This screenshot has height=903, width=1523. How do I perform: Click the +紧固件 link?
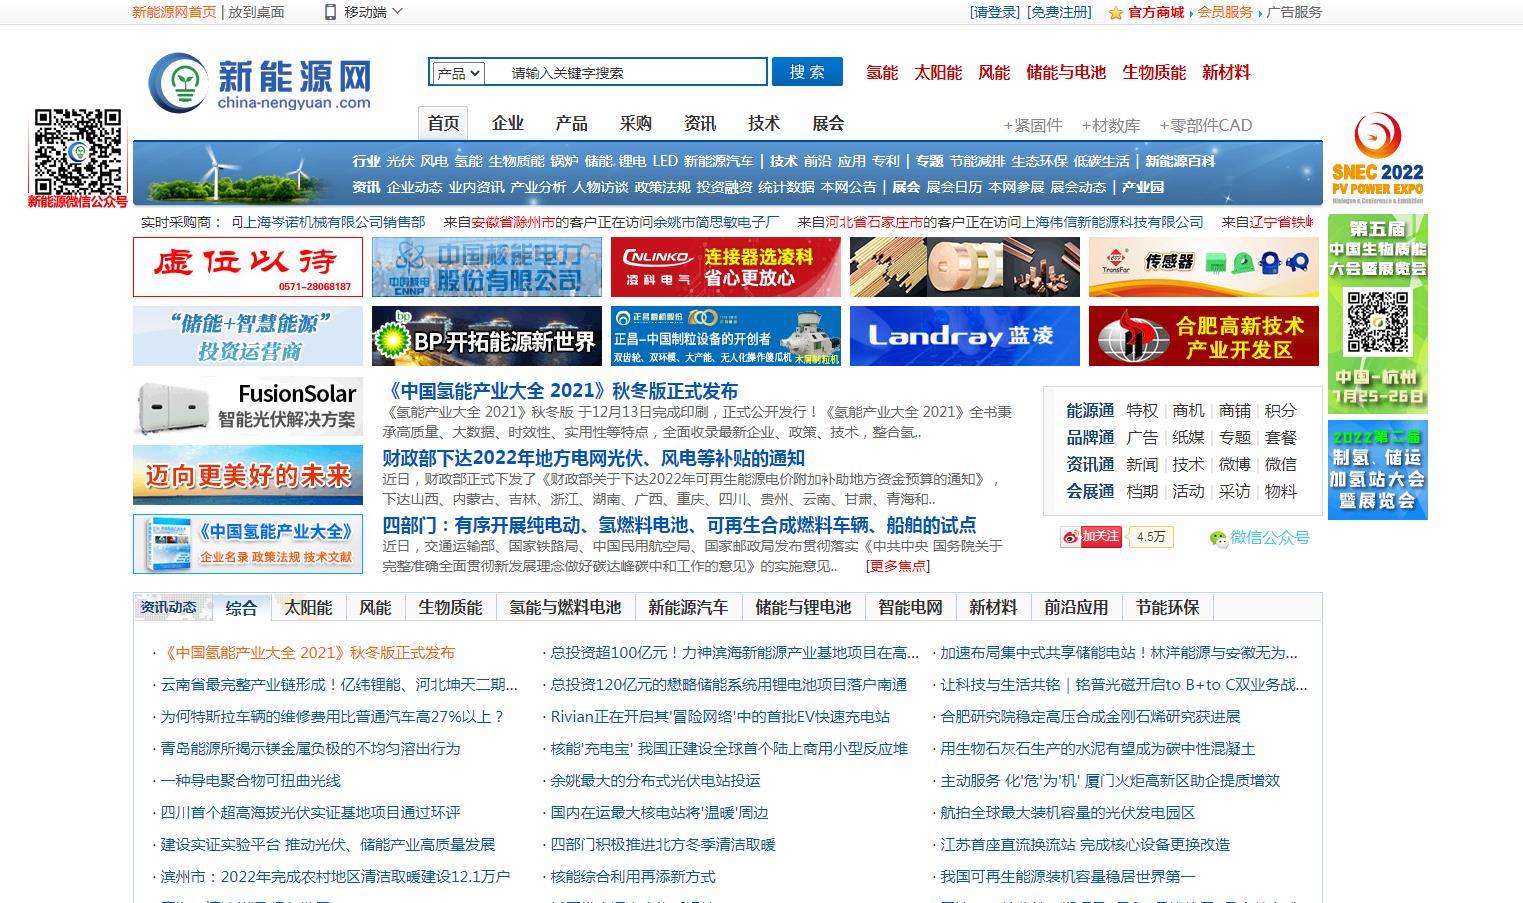coord(1033,125)
